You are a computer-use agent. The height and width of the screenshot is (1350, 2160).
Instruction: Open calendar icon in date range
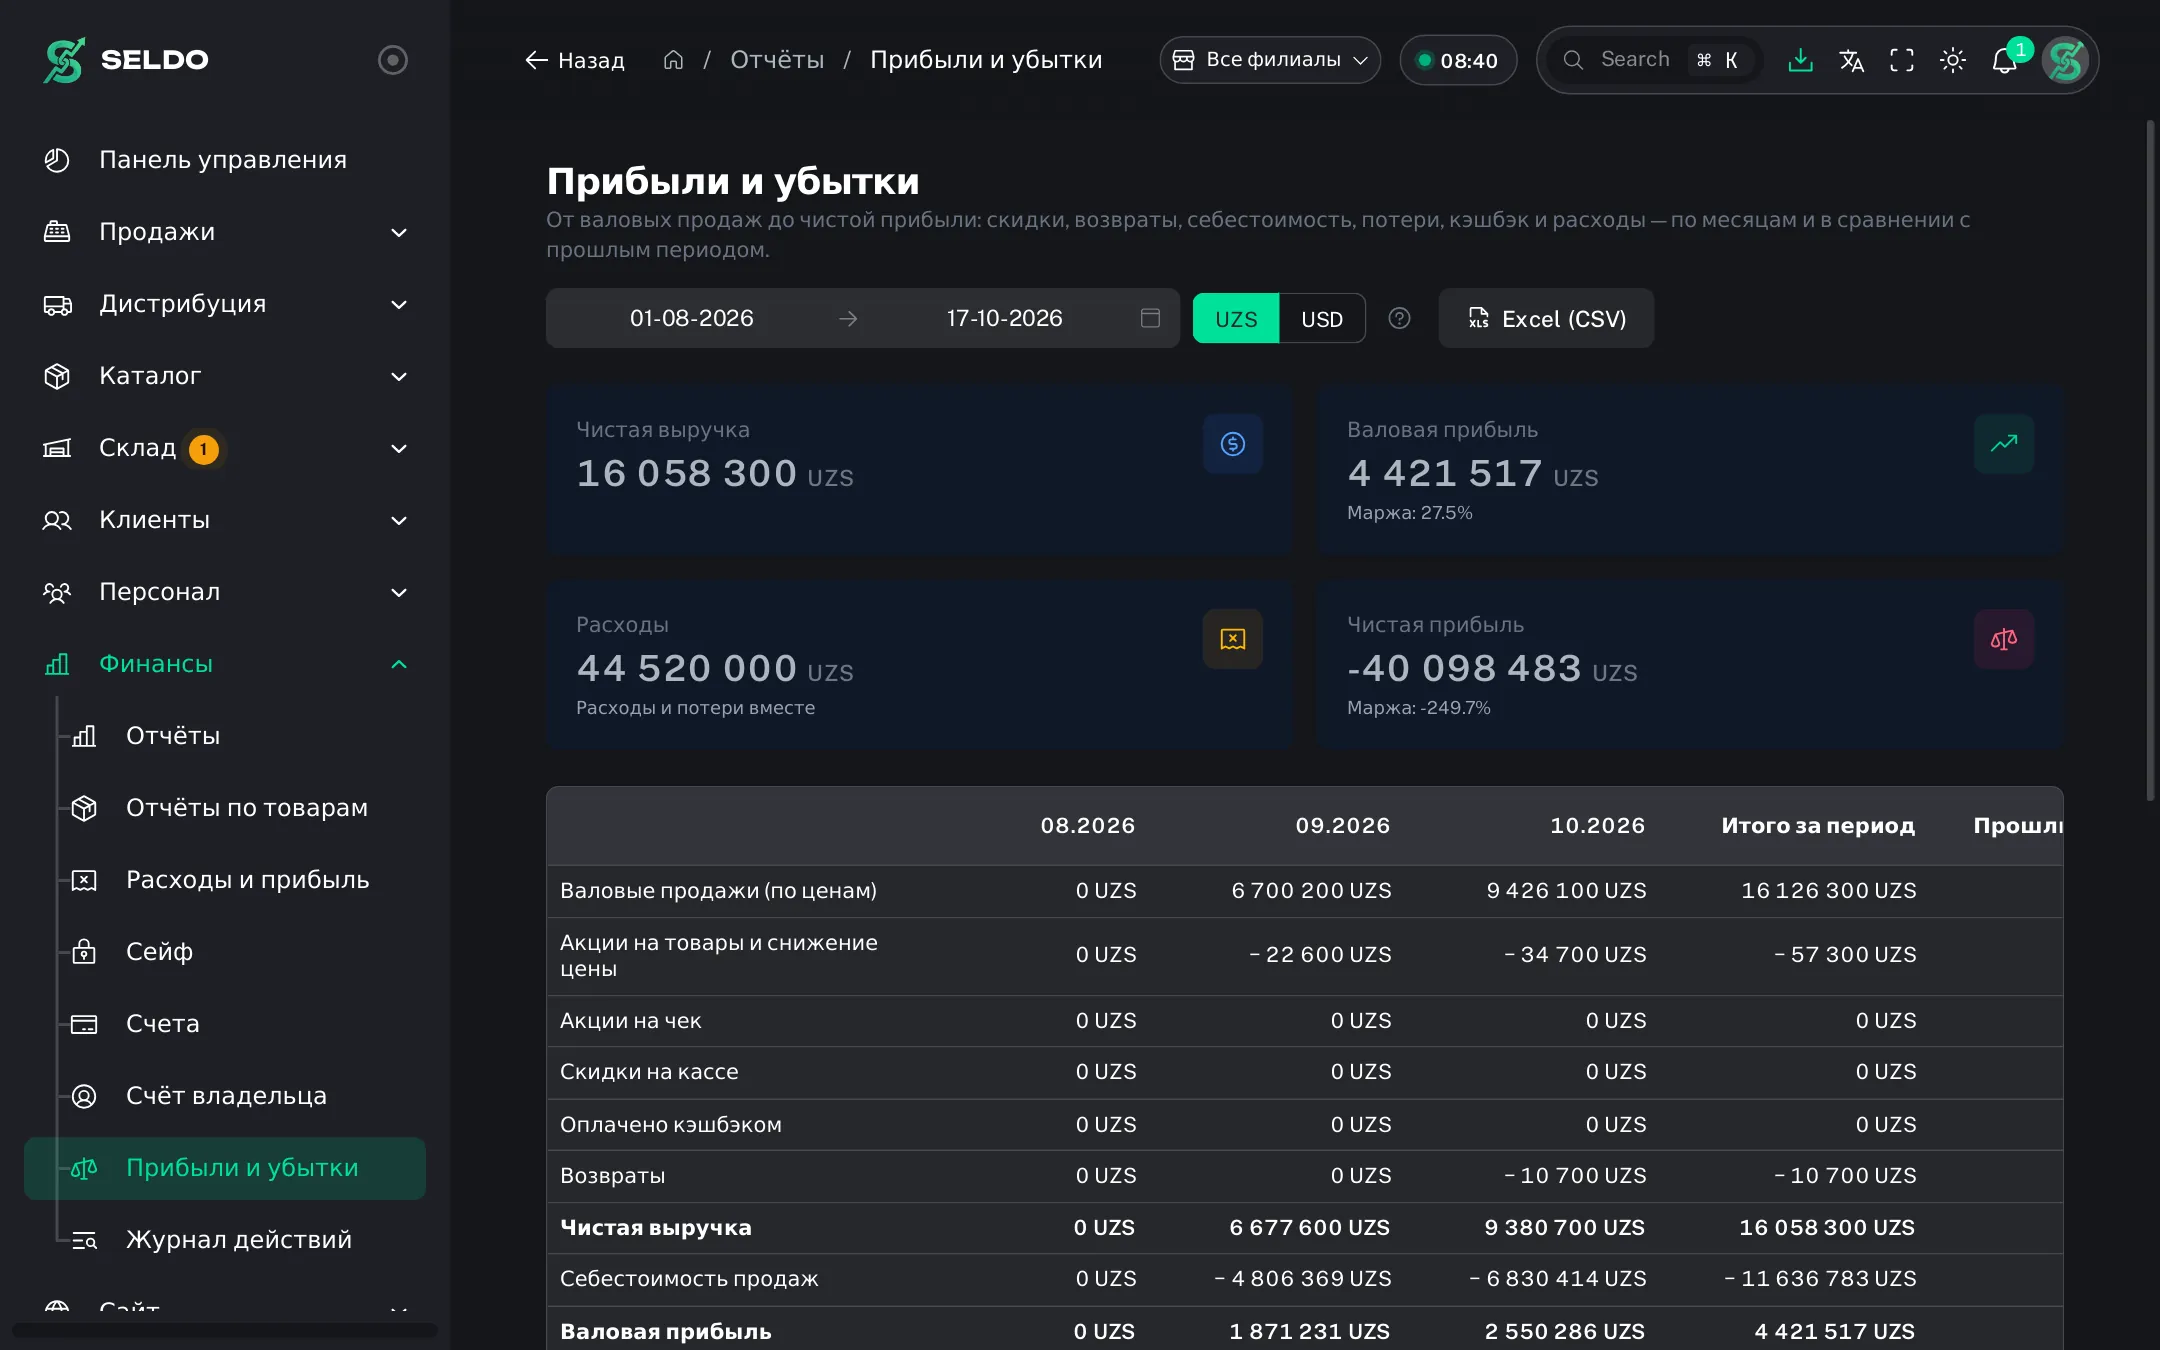(1150, 318)
